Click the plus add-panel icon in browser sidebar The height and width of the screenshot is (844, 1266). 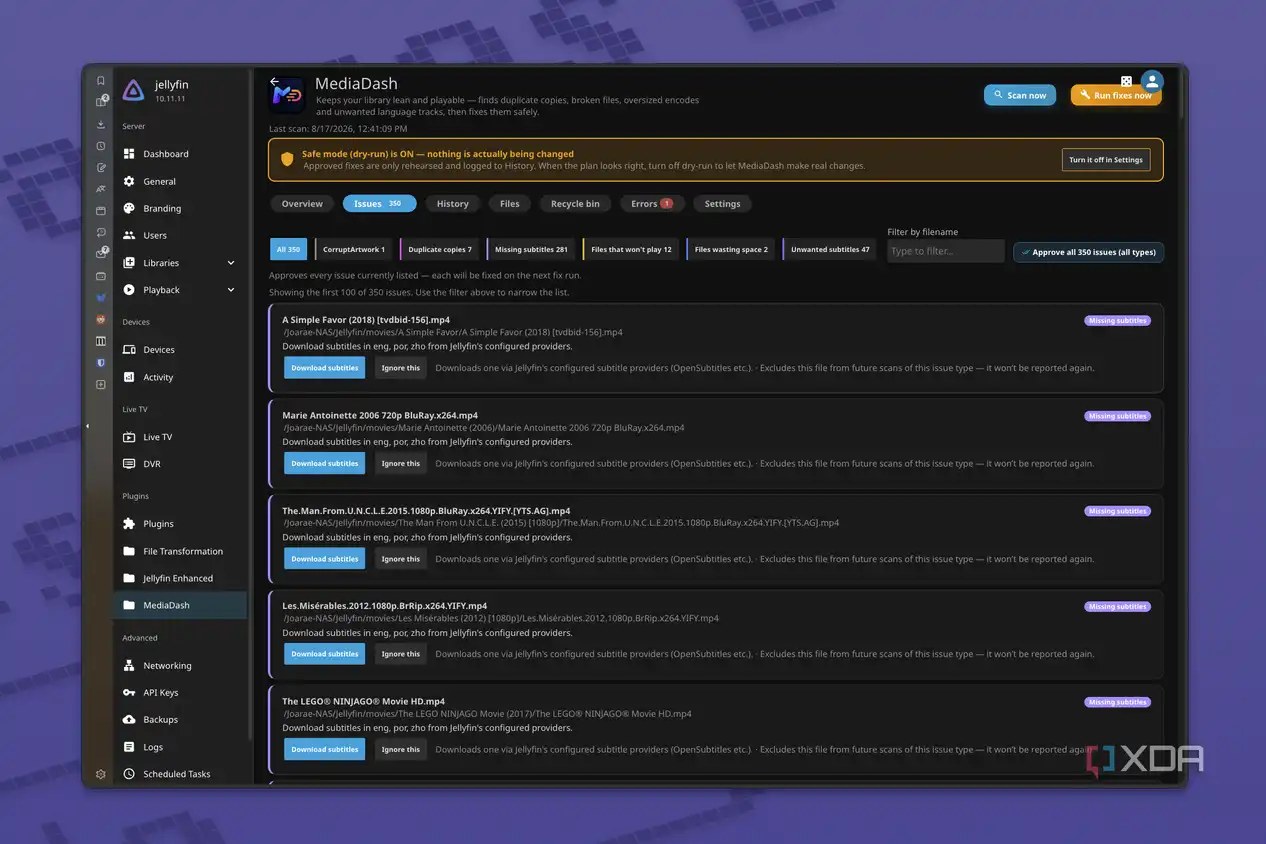[101, 385]
